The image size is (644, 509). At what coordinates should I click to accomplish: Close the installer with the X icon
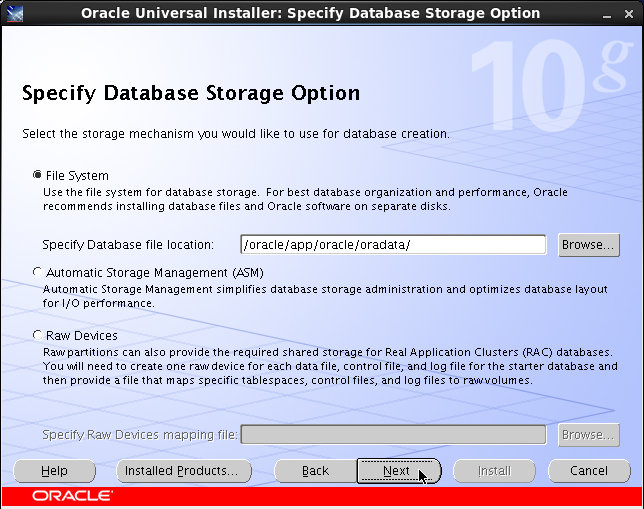pyautogui.click(x=628, y=14)
